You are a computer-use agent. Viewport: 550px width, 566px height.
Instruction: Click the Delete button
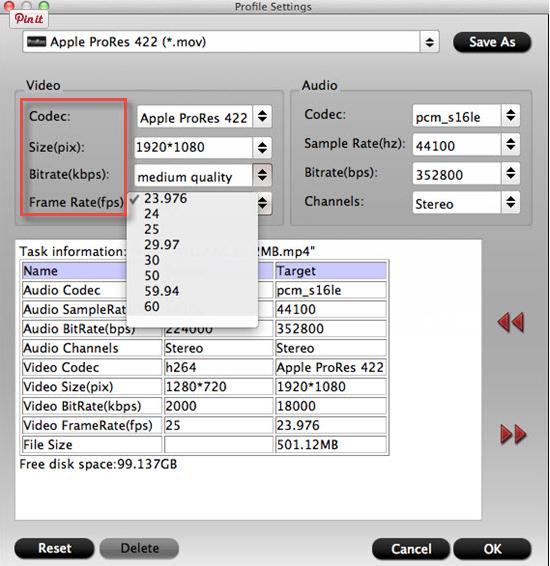click(139, 548)
